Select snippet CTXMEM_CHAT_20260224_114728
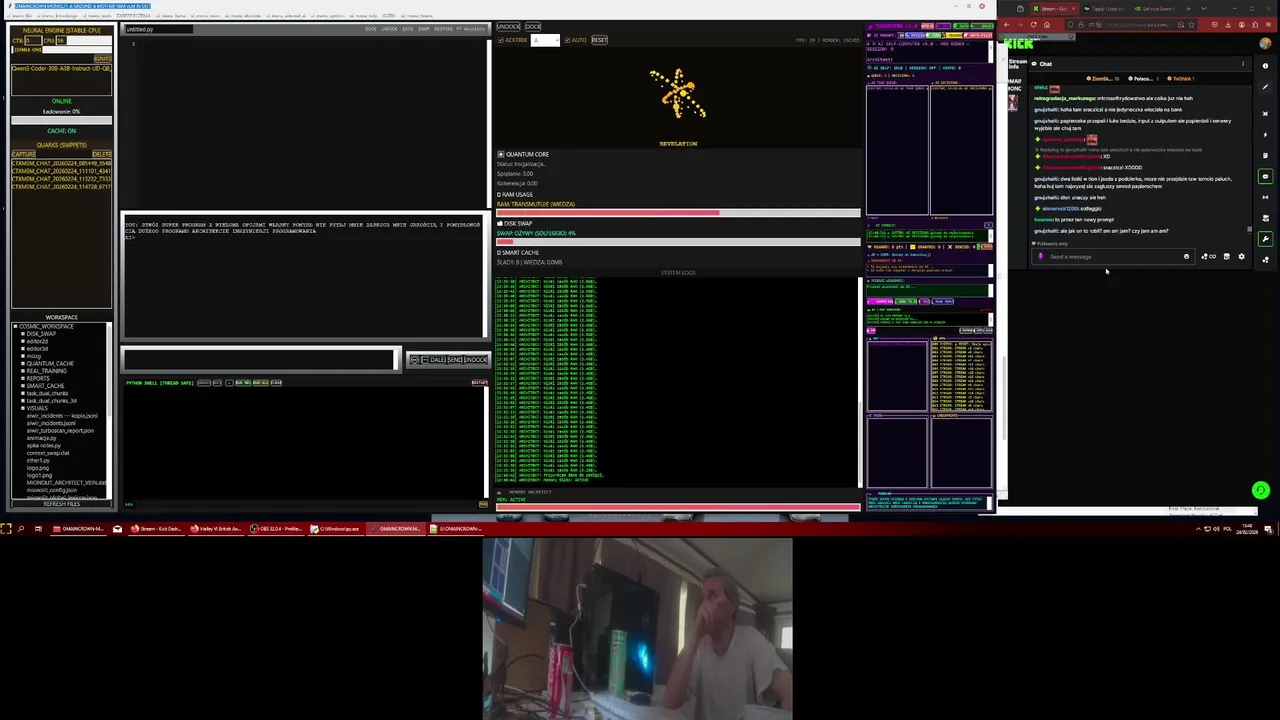 point(61,187)
